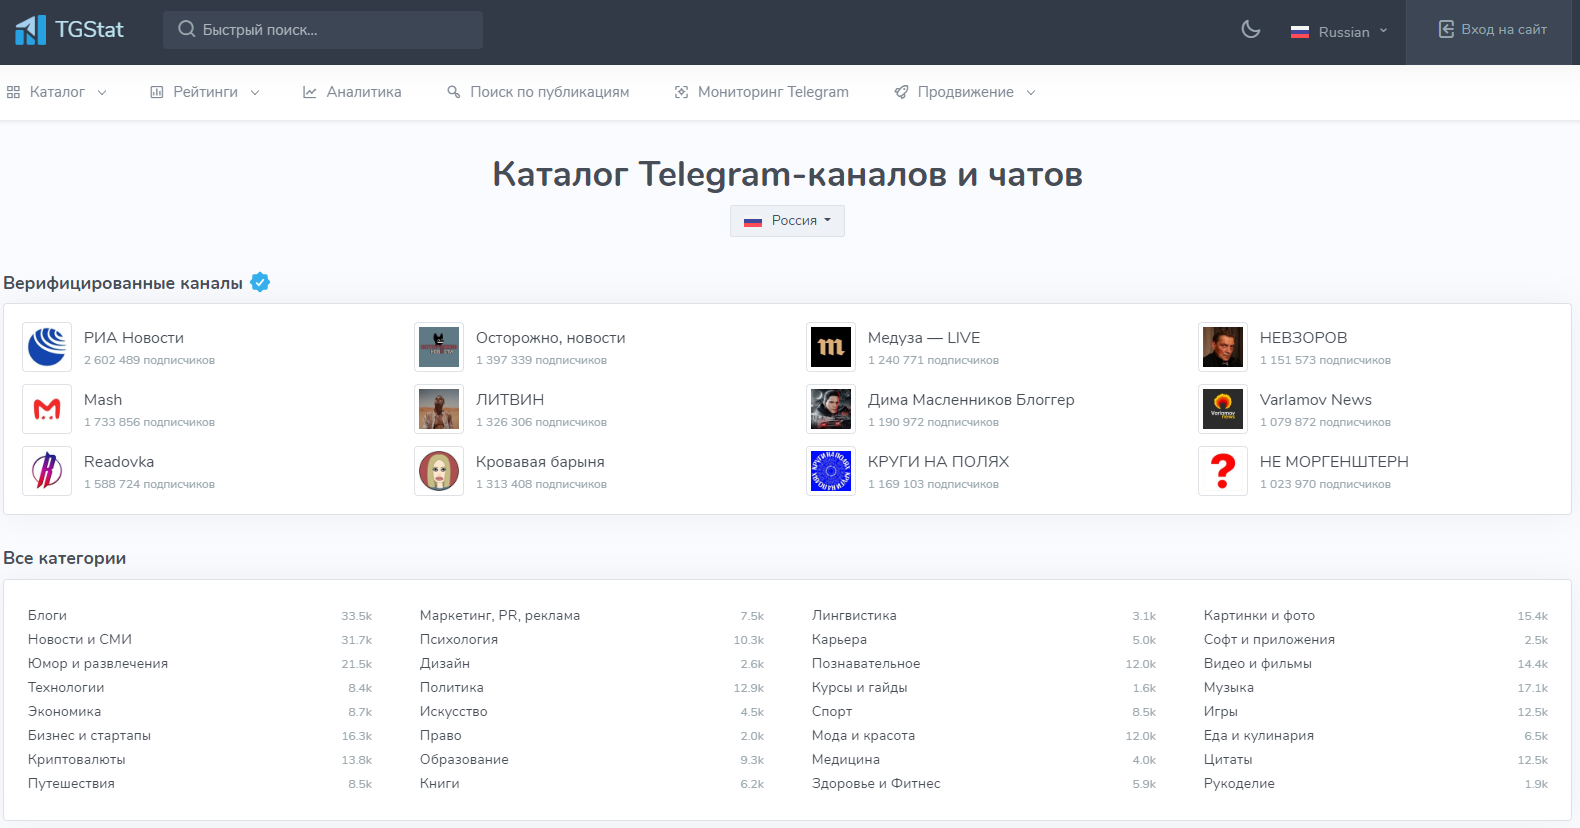
Task: Click the Рейтинги chart icon
Action: click(157, 92)
